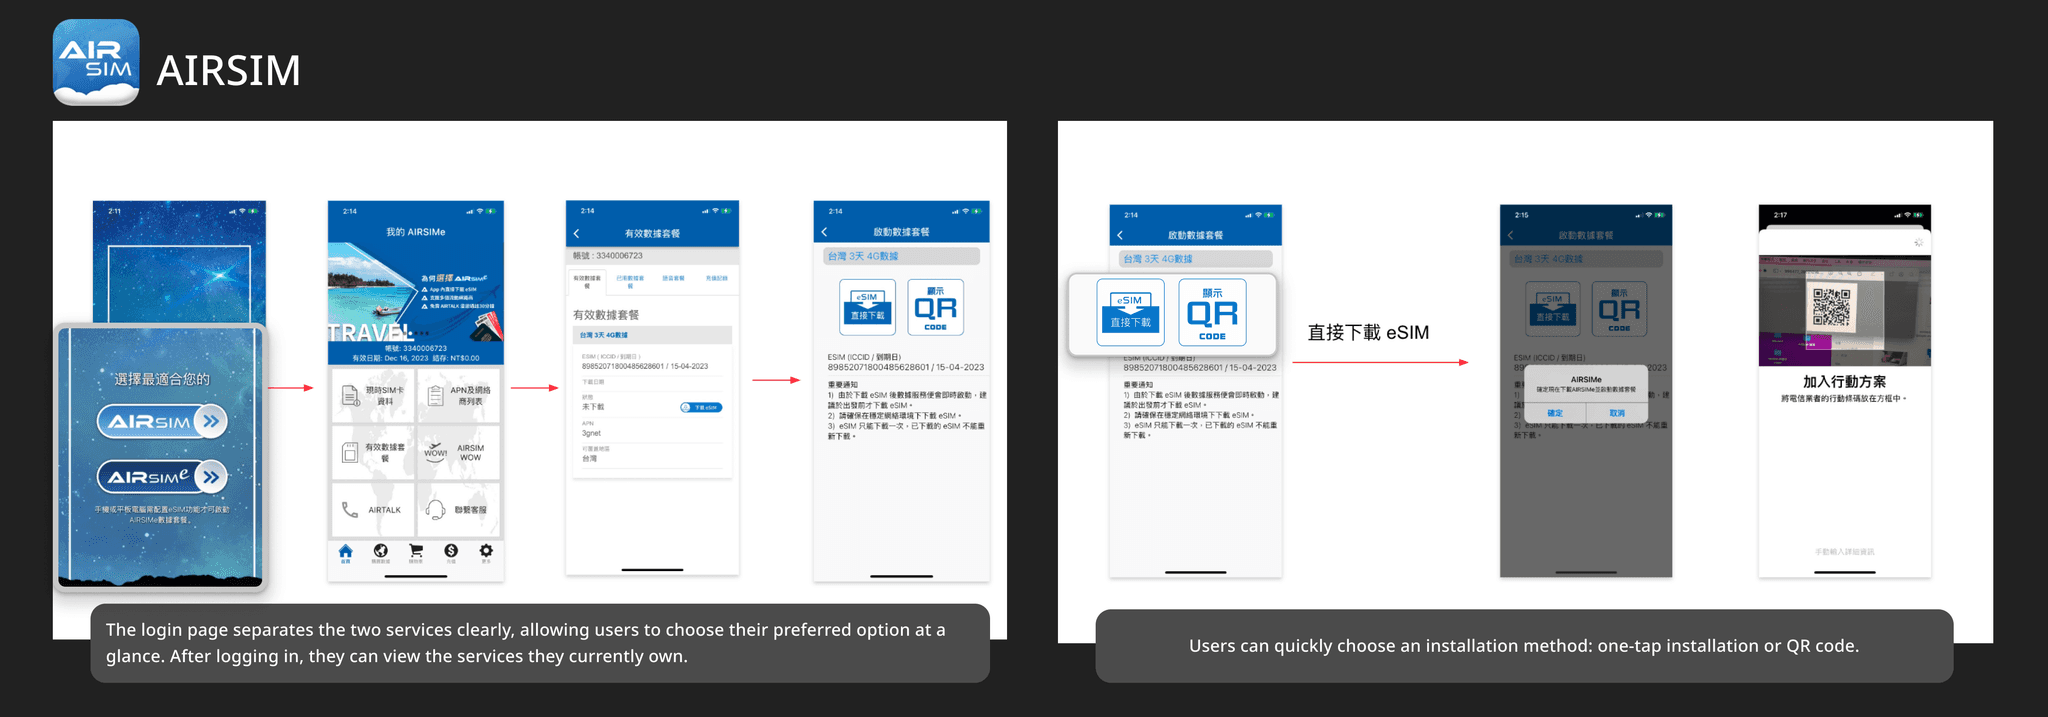Go back from the 有效數據套餐 screen
2048x717 pixels.
577,233
